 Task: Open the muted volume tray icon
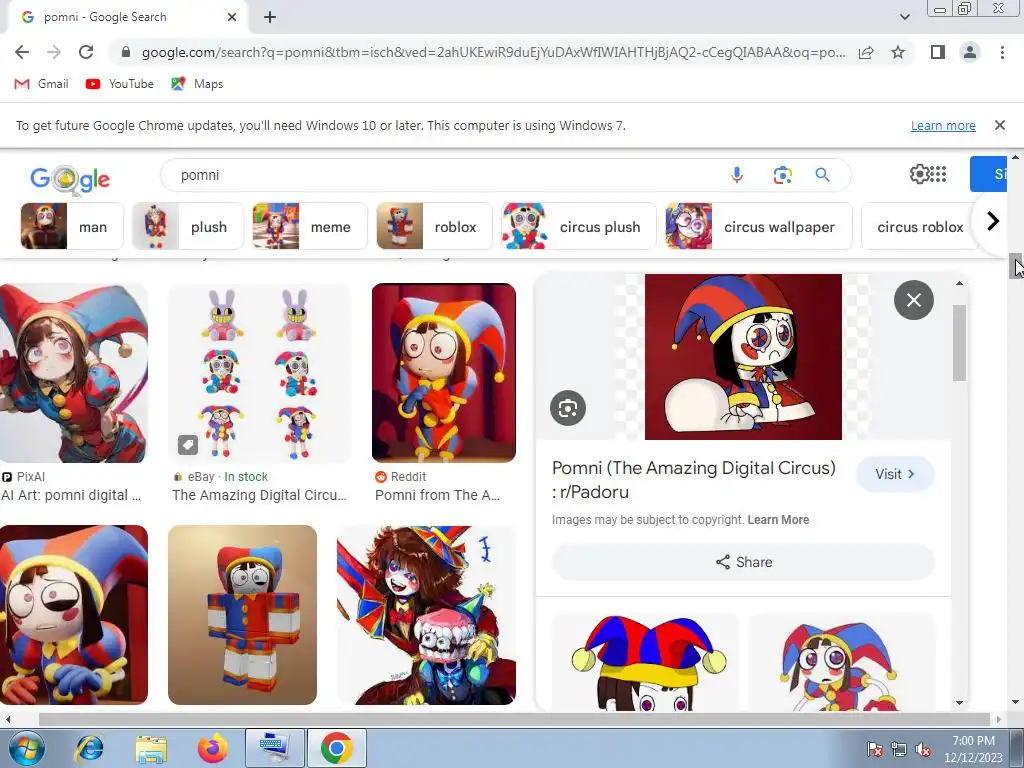[x=923, y=750]
